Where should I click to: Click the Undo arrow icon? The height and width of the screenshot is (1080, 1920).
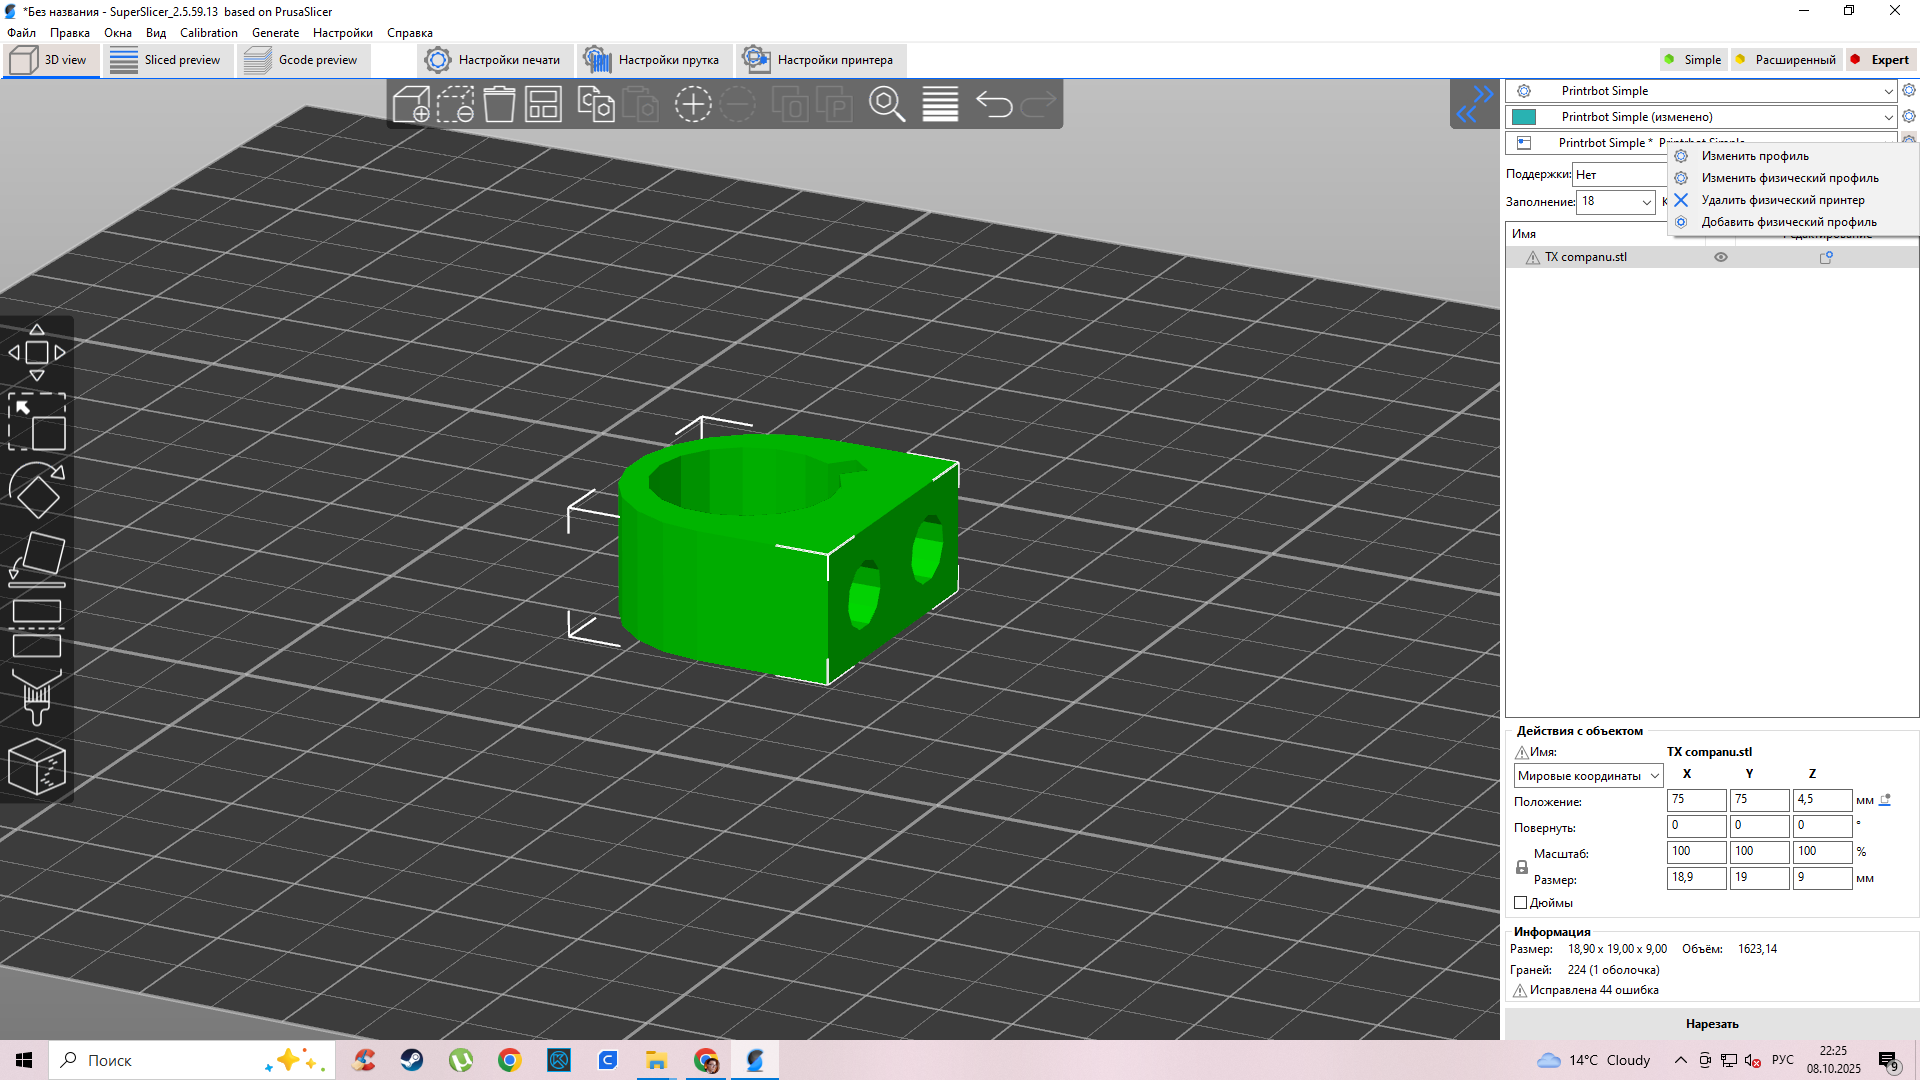click(x=994, y=104)
